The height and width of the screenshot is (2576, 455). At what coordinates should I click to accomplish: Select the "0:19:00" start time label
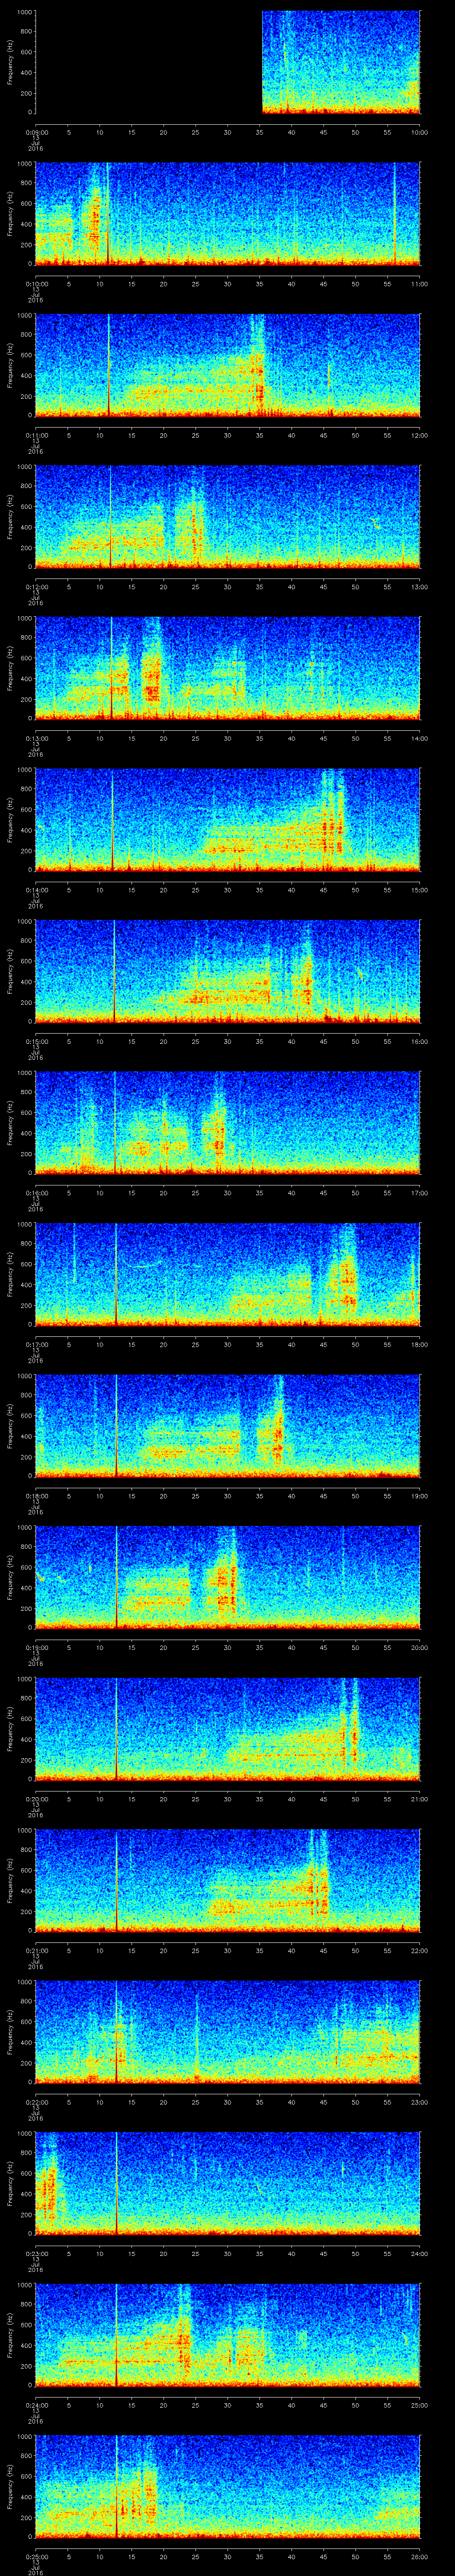[36, 1647]
